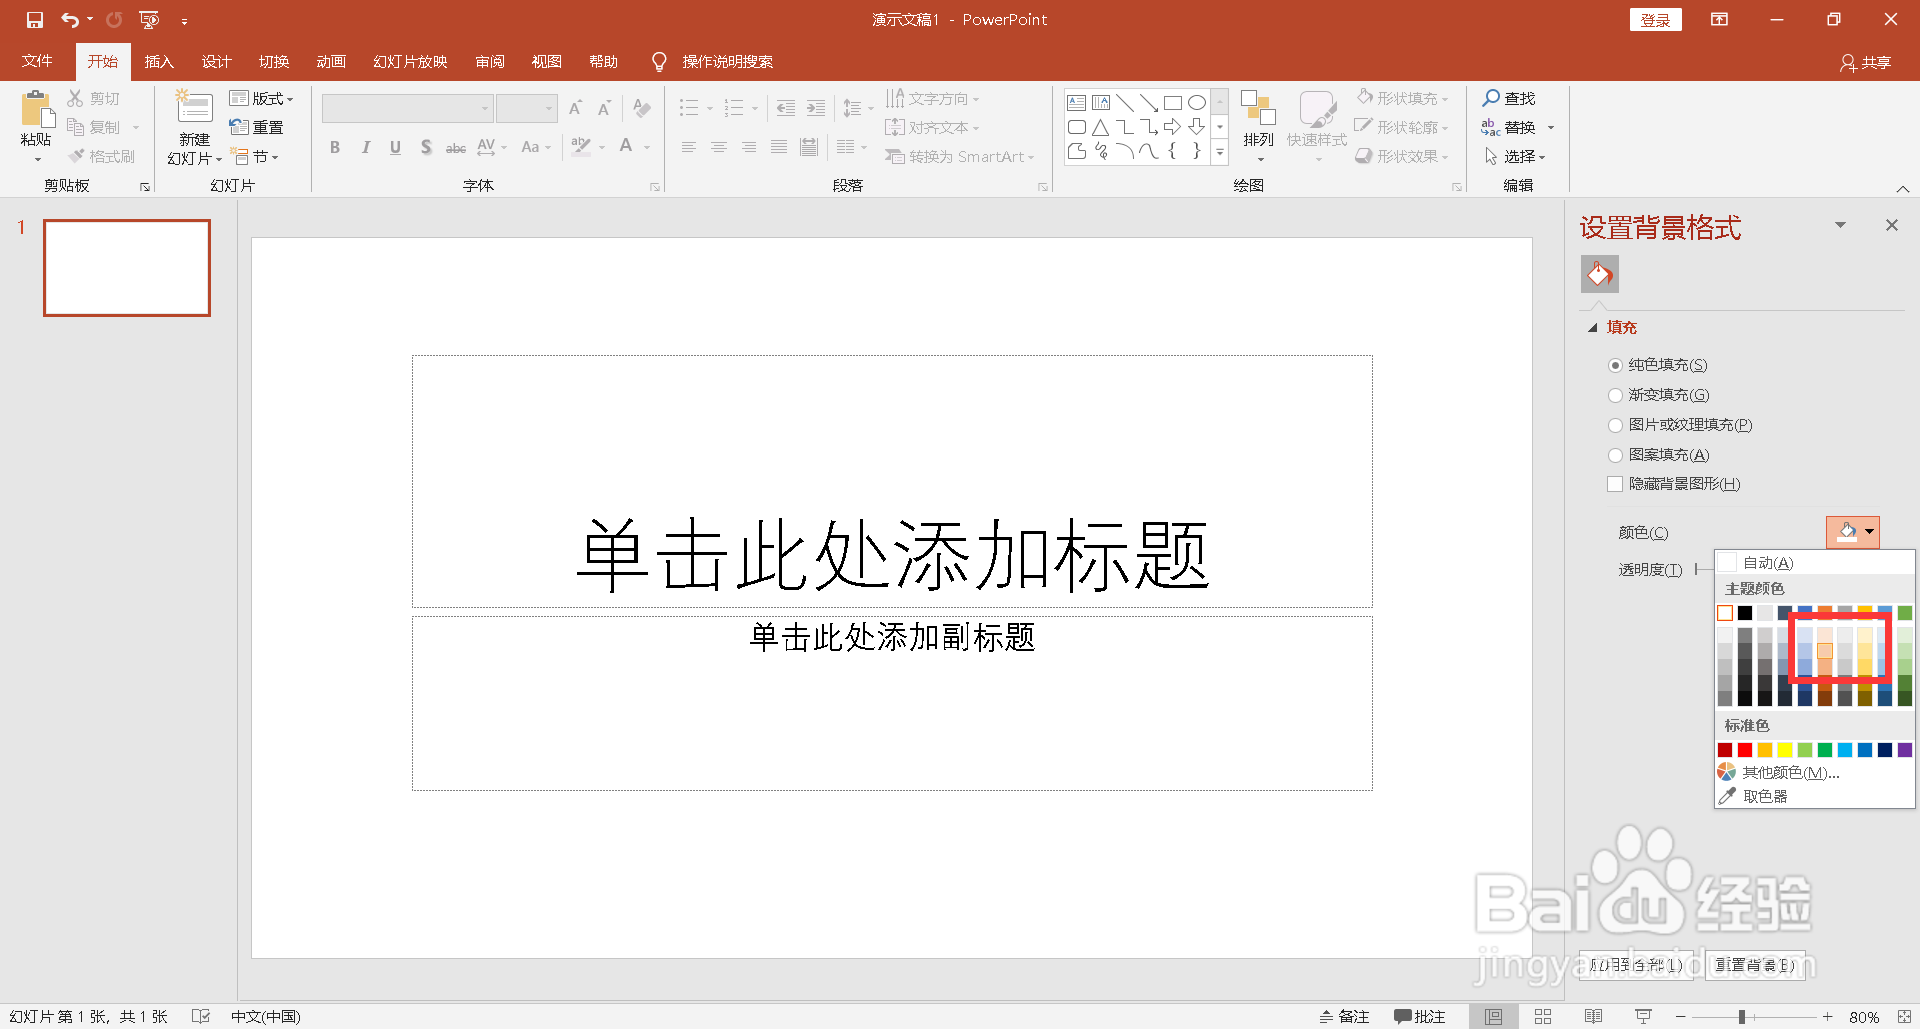
Task: Select the Solid fill (纯色填充) radio button
Action: point(1615,365)
